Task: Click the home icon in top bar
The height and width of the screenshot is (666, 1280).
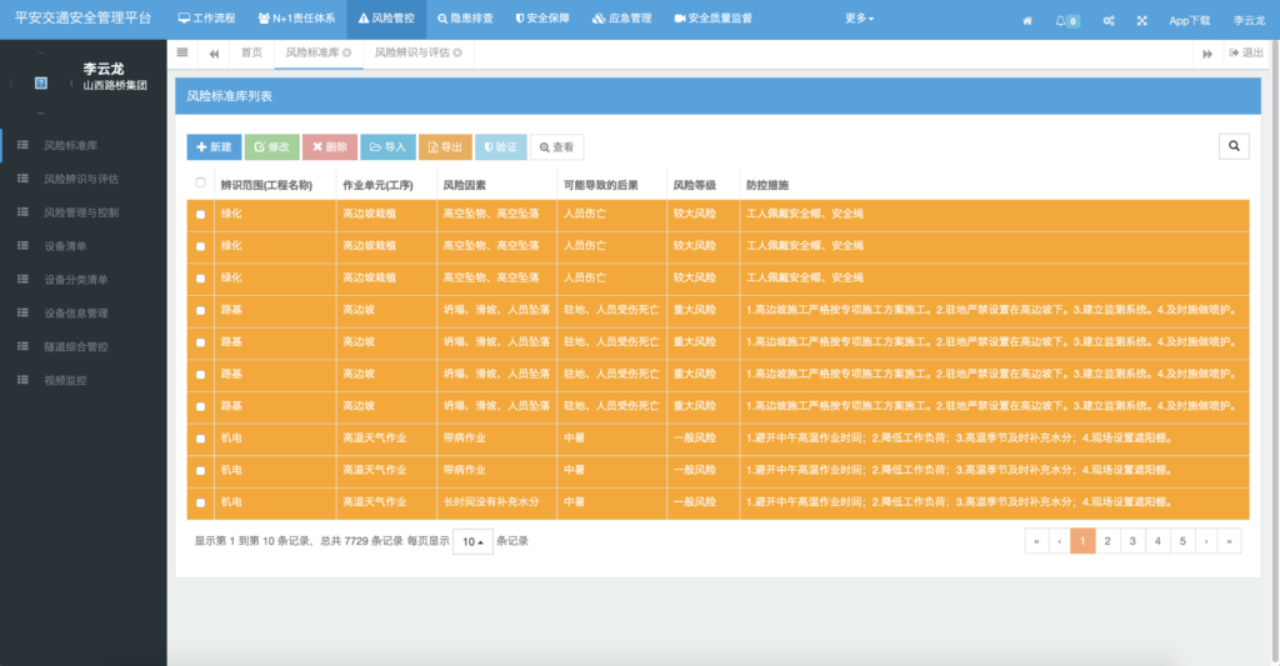Action: click(1027, 20)
